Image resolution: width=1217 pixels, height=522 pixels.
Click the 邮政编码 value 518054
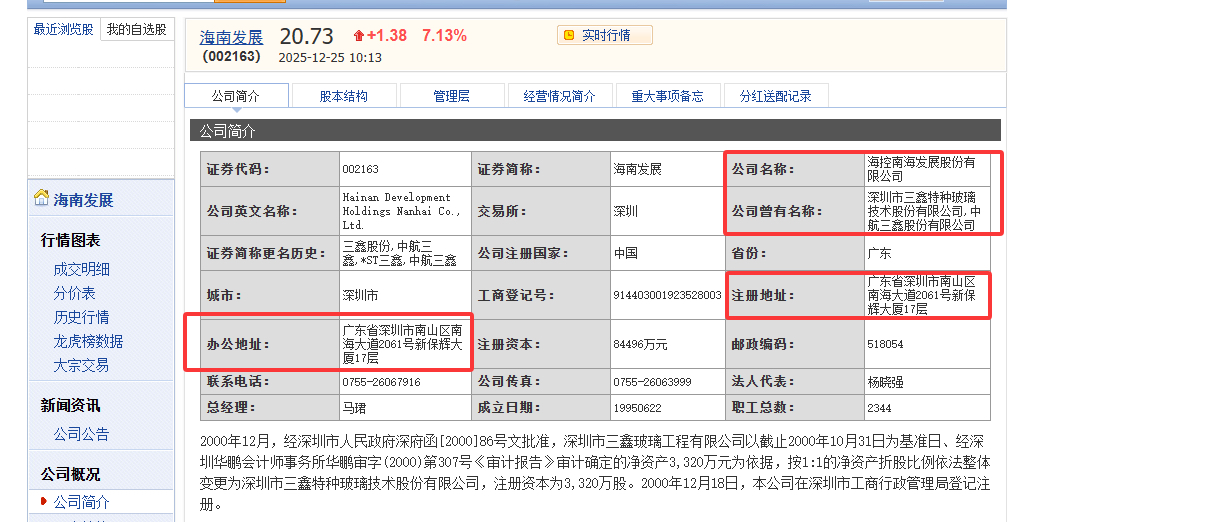[885, 344]
